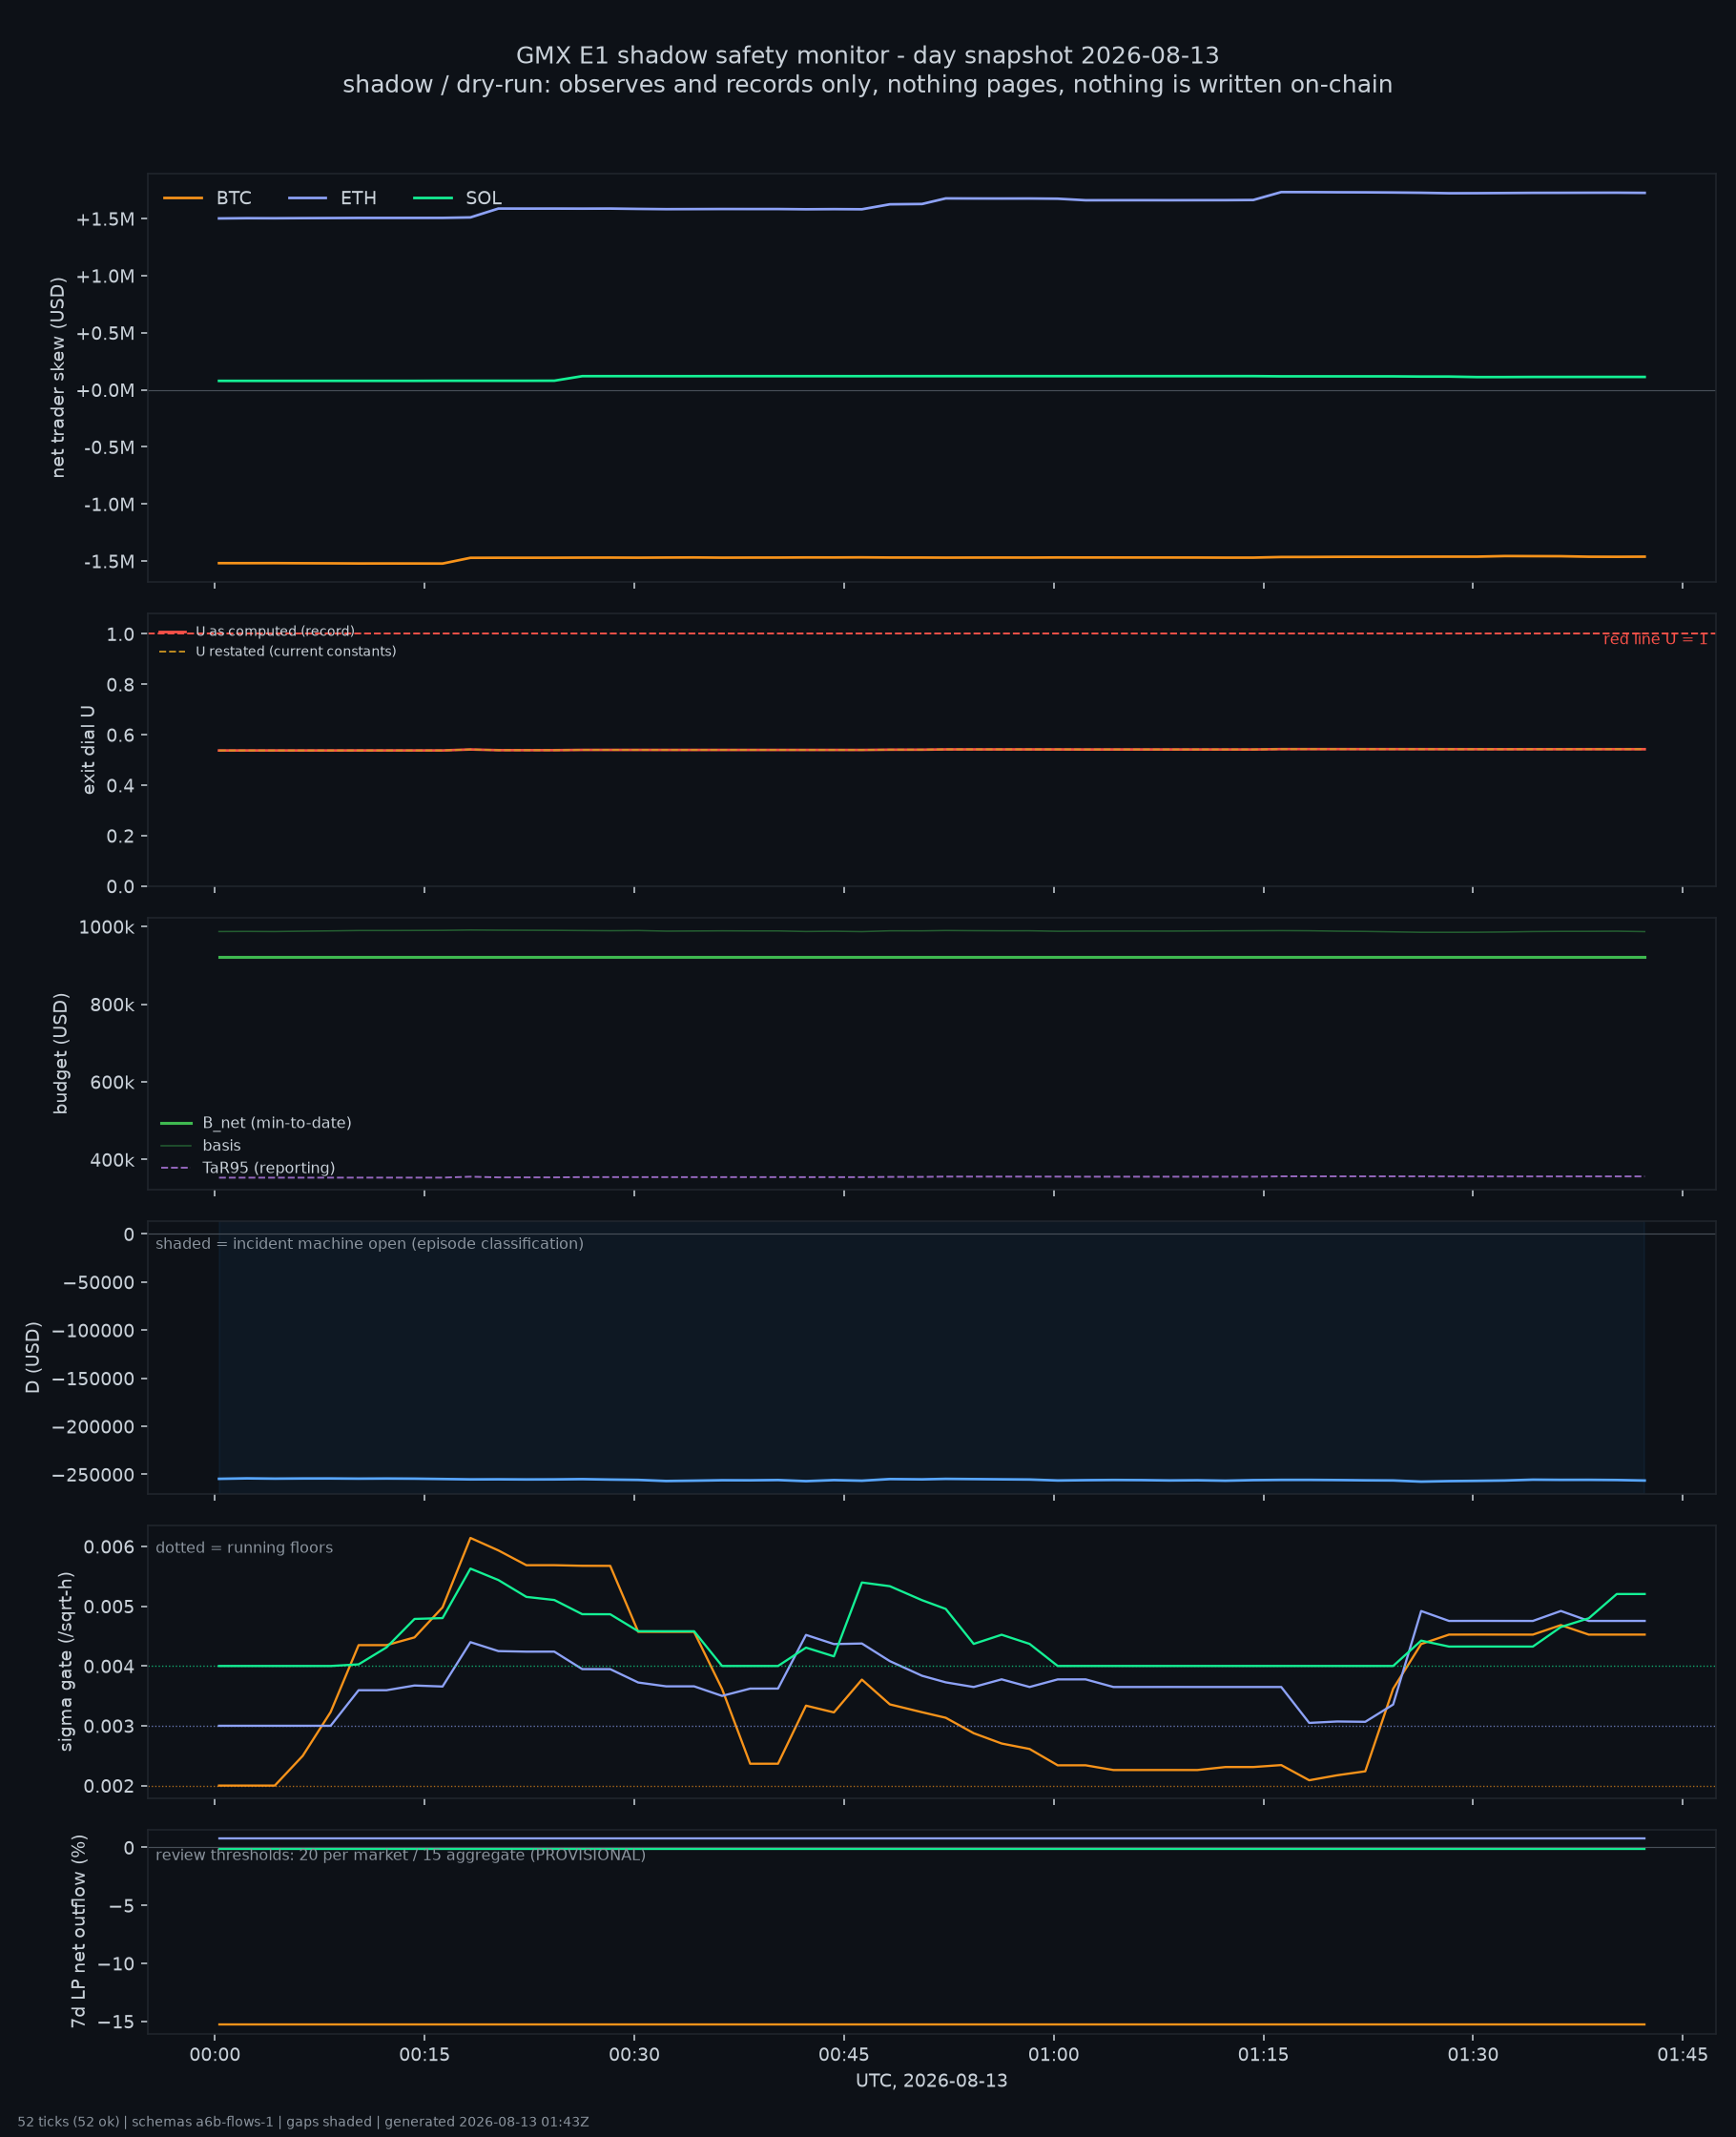Click the 00:00 time tick label

click(x=215, y=2056)
